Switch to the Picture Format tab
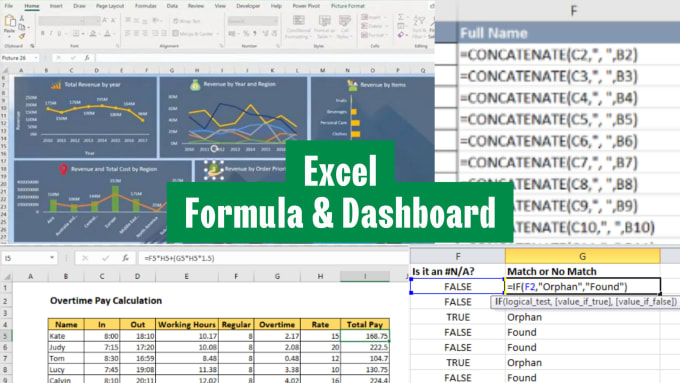 click(347, 6)
